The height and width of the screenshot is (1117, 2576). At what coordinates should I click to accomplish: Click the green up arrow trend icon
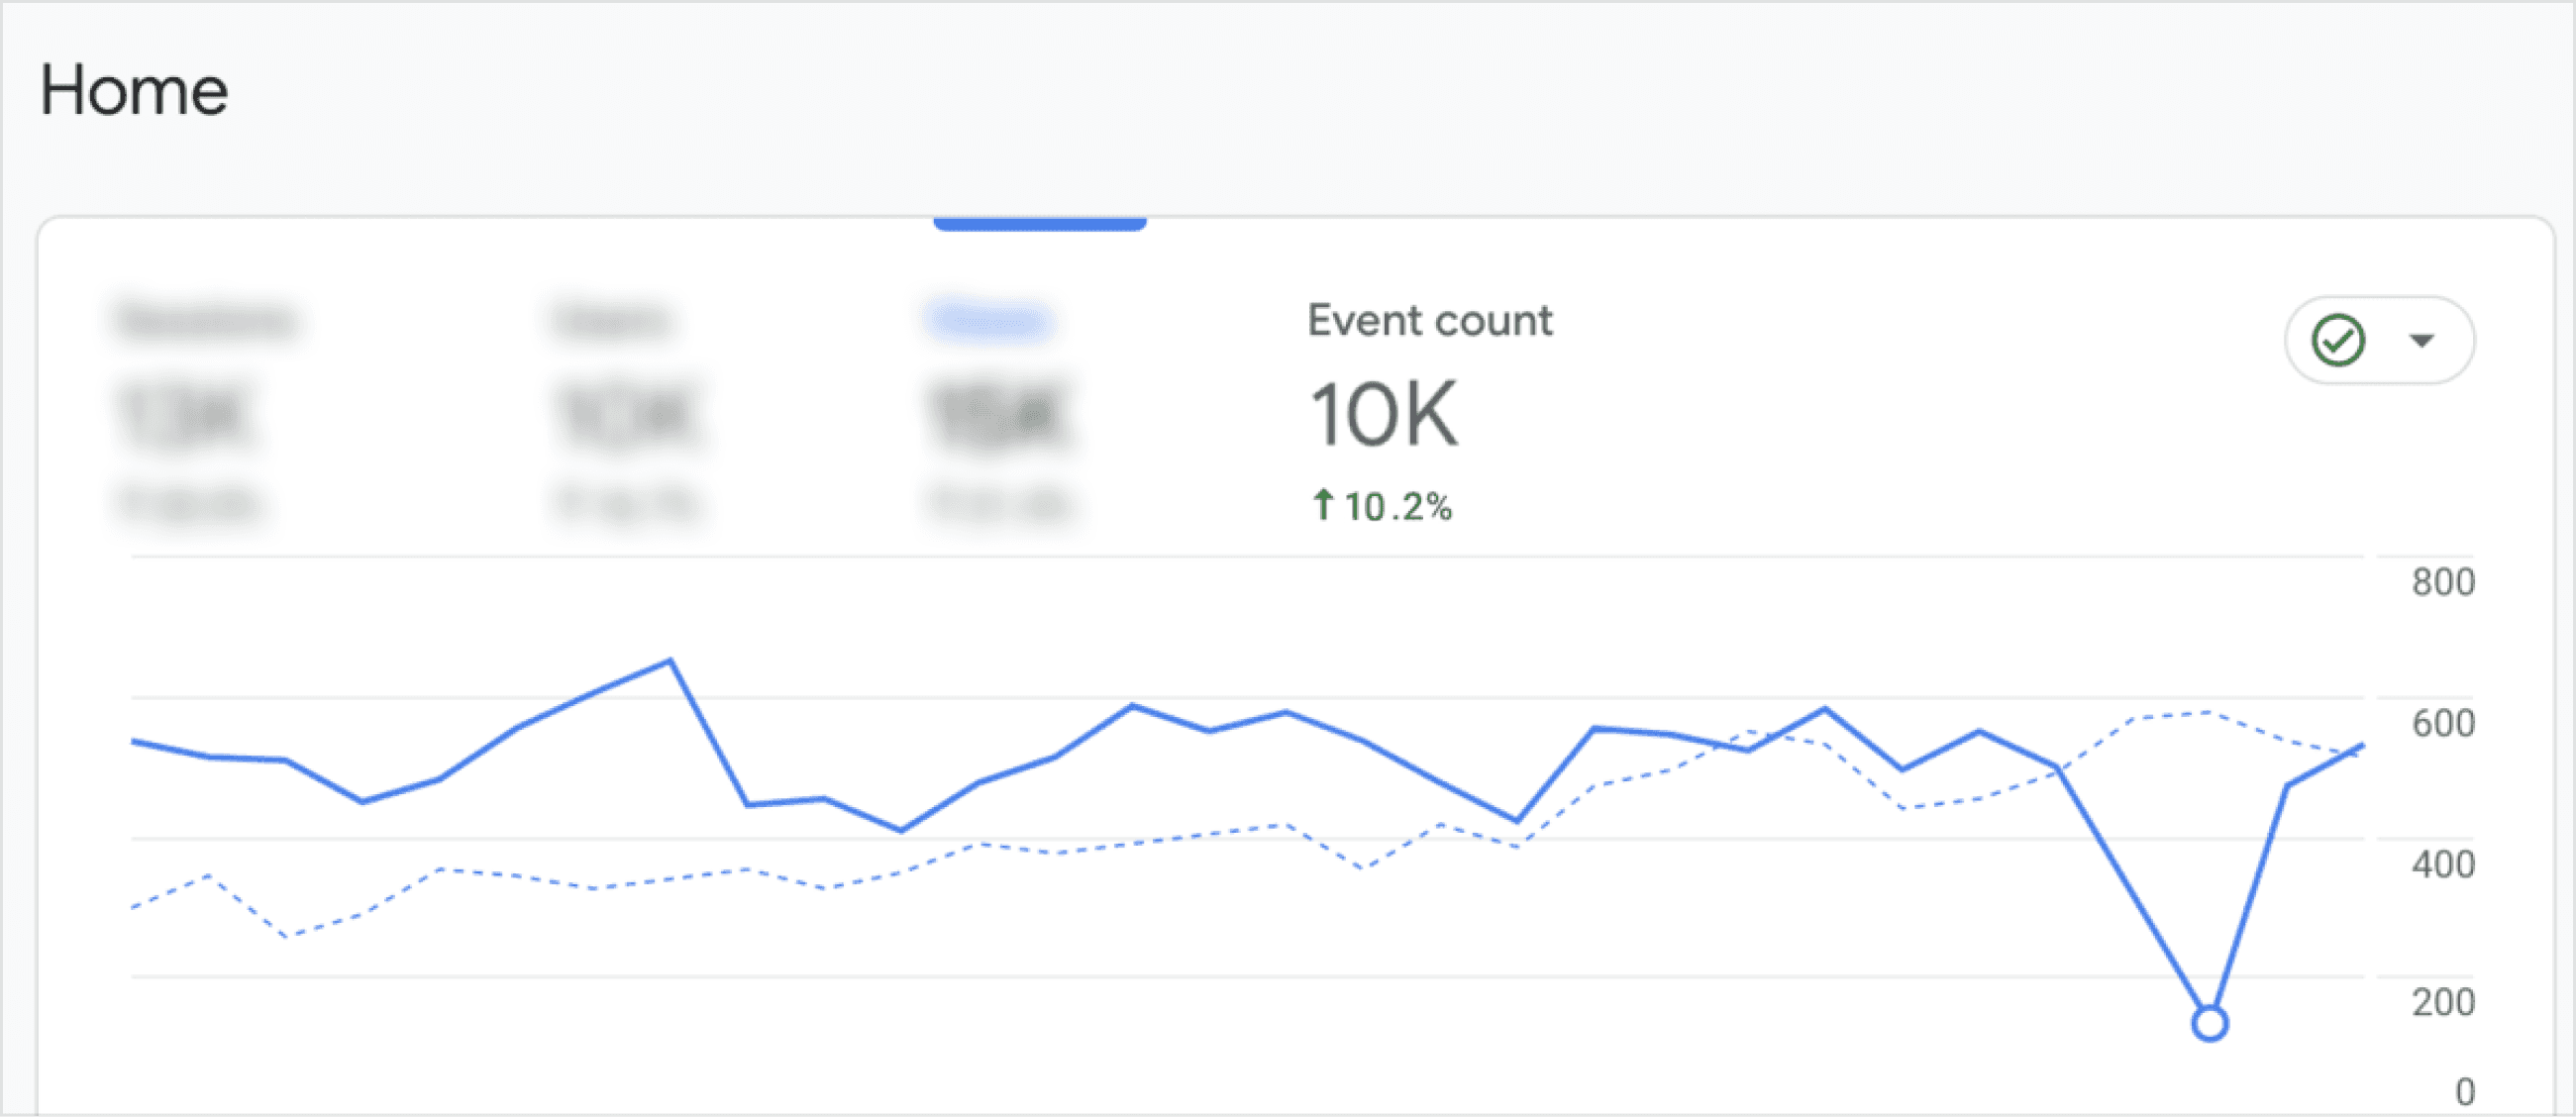tap(1322, 505)
